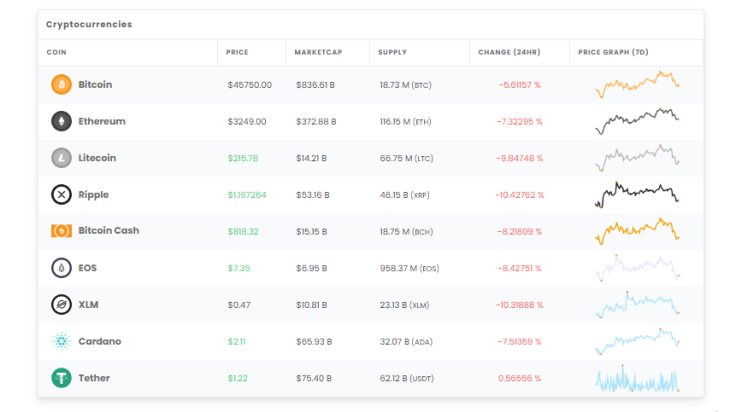Viewport: 736px width, 412px height.
Task: Open the Ripple 7-day price graph
Action: click(x=637, y=194)
